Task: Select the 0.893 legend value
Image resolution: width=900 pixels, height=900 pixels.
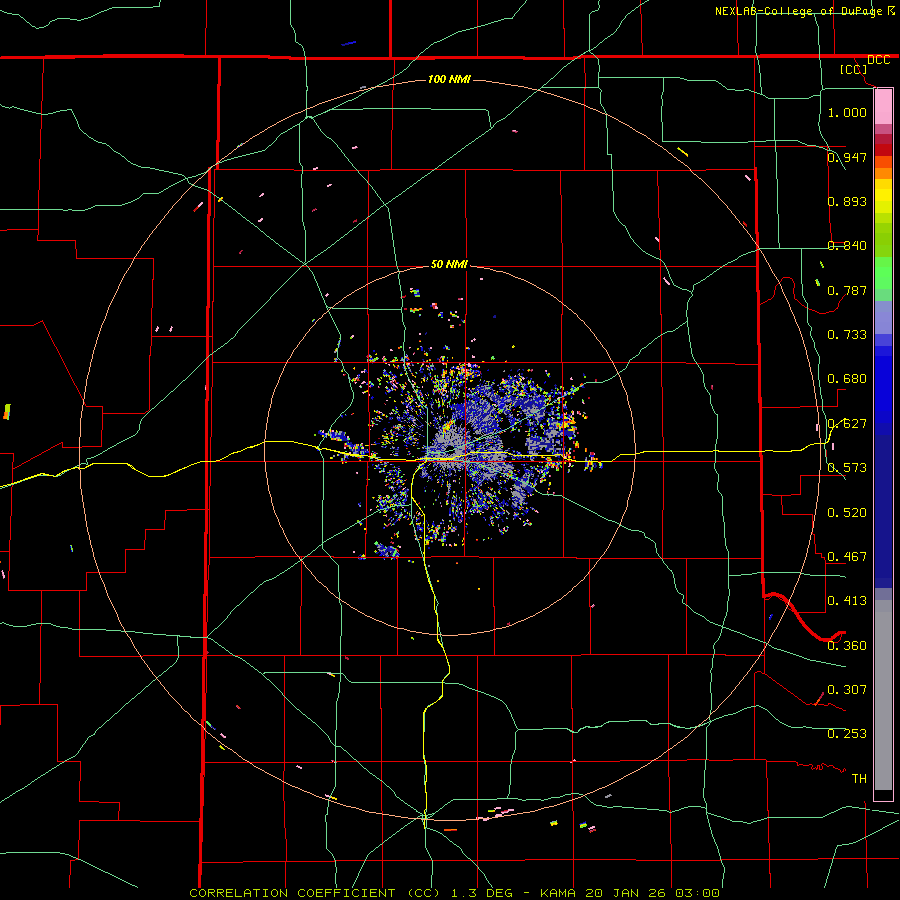Action: point(847,201)
